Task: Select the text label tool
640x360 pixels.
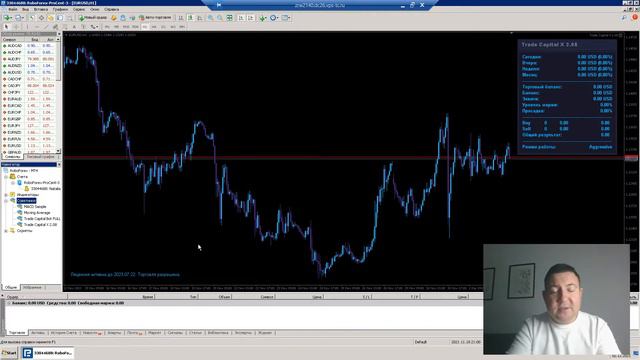Action: [83, 27]
